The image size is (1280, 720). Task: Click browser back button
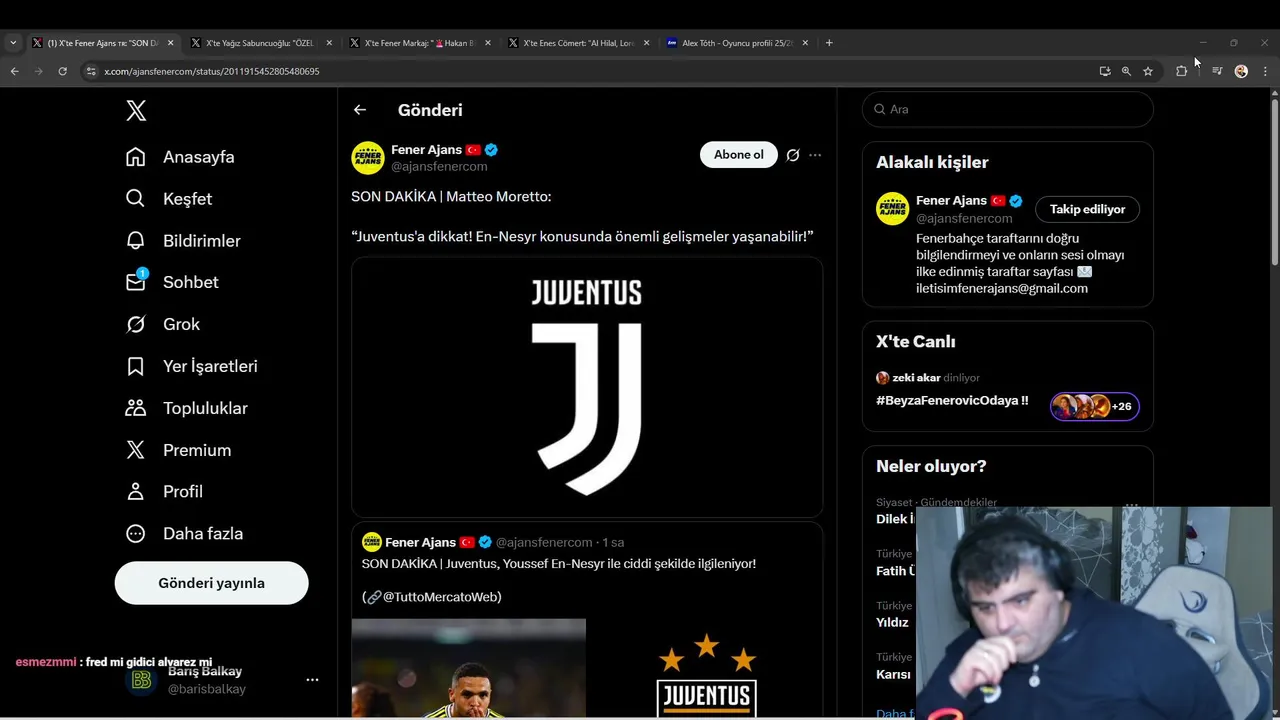click(14, 71)
